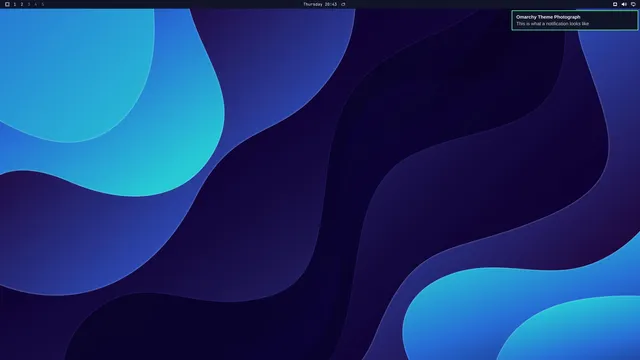Screen dimensions: 640x360
Task: Dismiss the Omarchy Theme Photograph notification
Action: coord(574,20)
